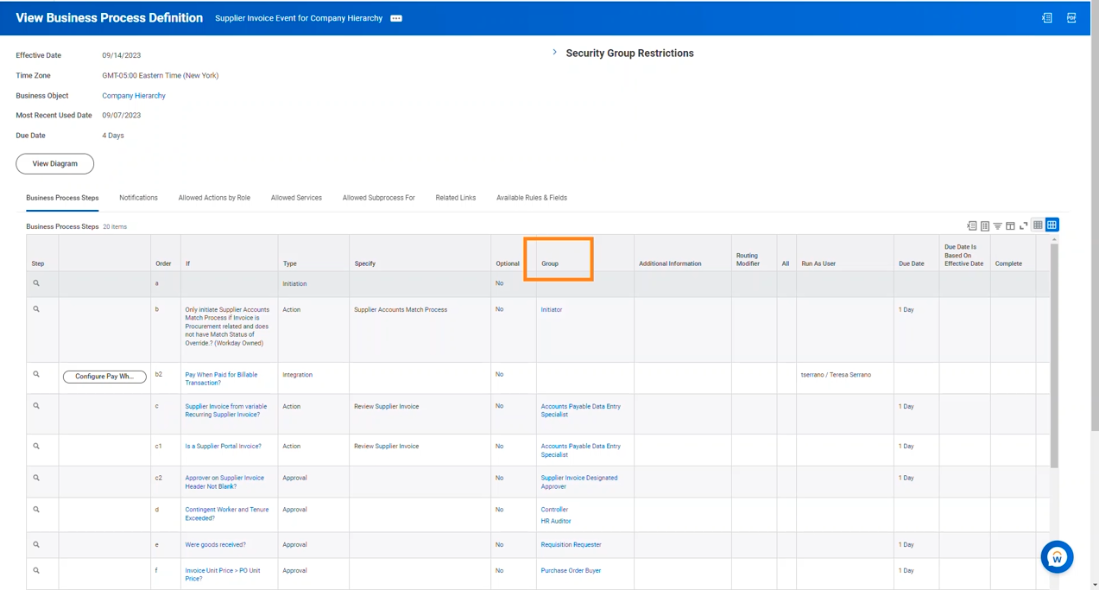Click the View Diagram button
Viewport: 1102px width, 593px height.
click(55, 164)
